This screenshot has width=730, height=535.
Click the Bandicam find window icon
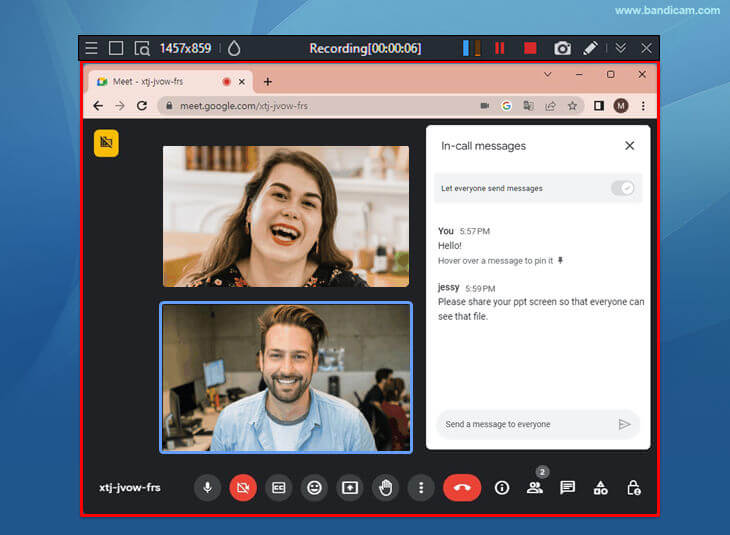pyautogui.click(x=142, y=48)
